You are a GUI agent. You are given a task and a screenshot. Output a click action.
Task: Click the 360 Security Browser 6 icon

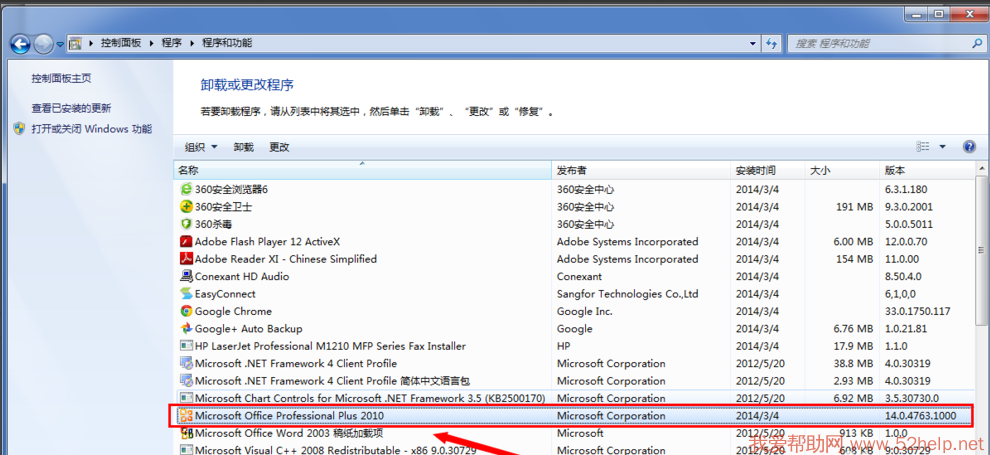click(186, 189)
